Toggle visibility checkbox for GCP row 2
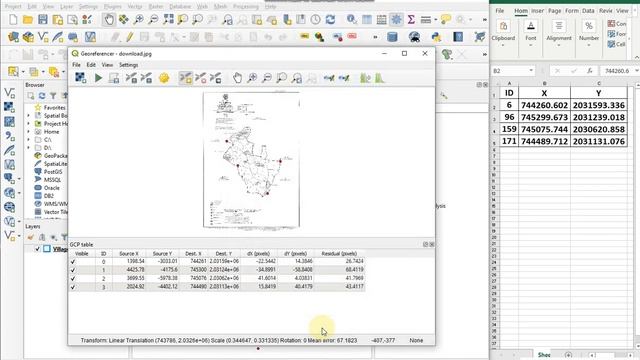 click(73, 278)
